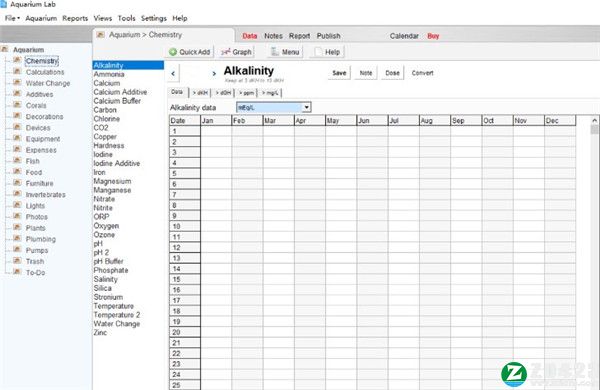Click the Note button

coord(366,73)
